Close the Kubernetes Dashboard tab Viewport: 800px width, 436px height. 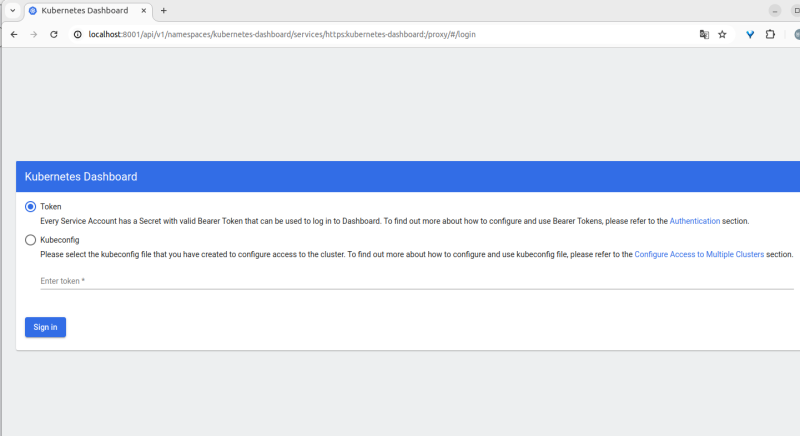(144, 10)
